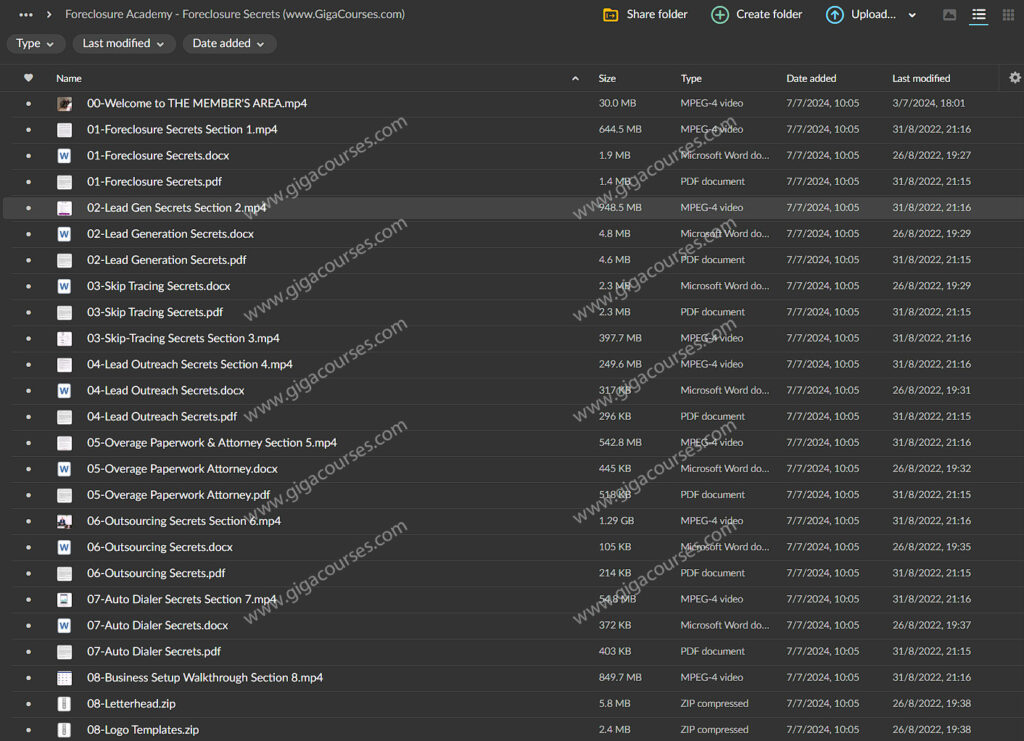
Task: Toggle favourite dot for 05-Overage Paperwork & Attorney Section 5.mp4
Action: click(28, 443)
